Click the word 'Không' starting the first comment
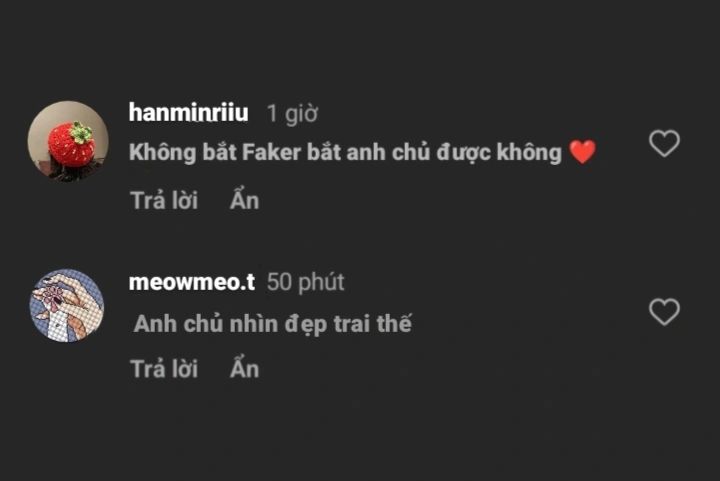This screenshot has height=481, width=720. (x=163, y=153)
